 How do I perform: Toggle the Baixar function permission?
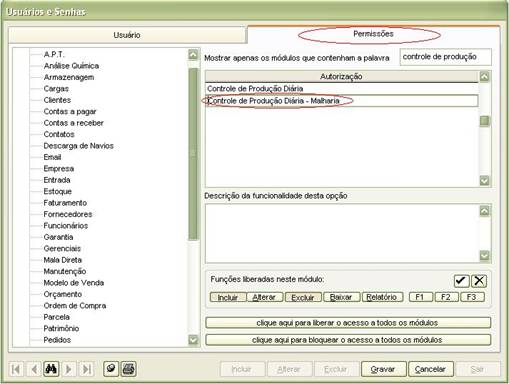click(x=341, y=297)
